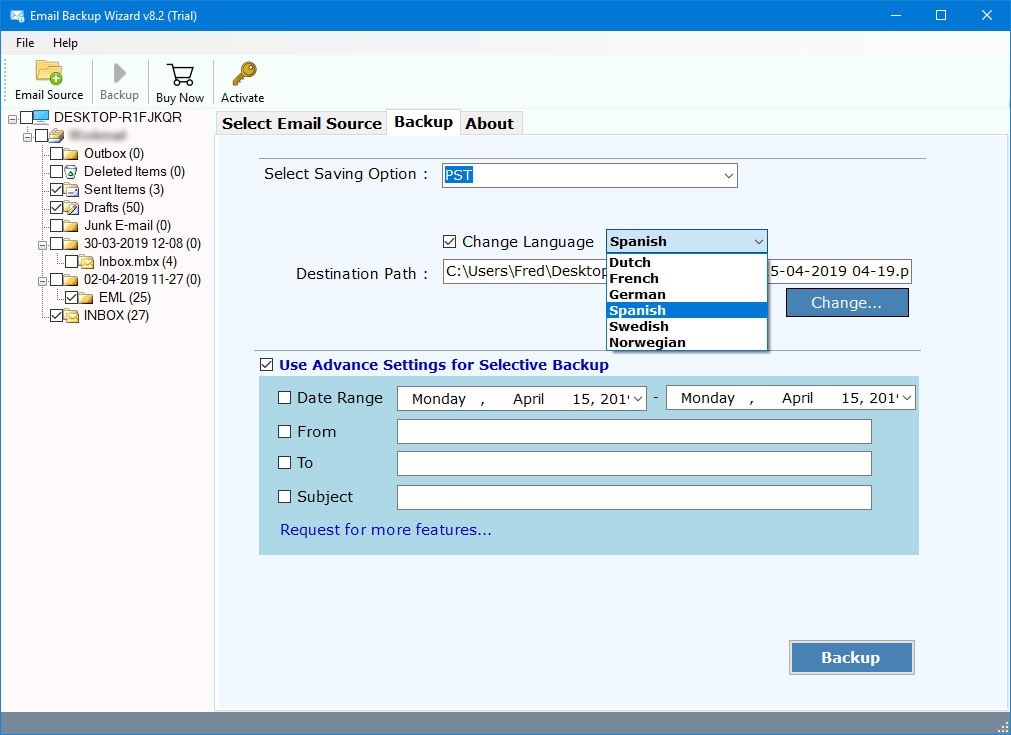Open the Select Saving Option dropdown

(729, 175)
